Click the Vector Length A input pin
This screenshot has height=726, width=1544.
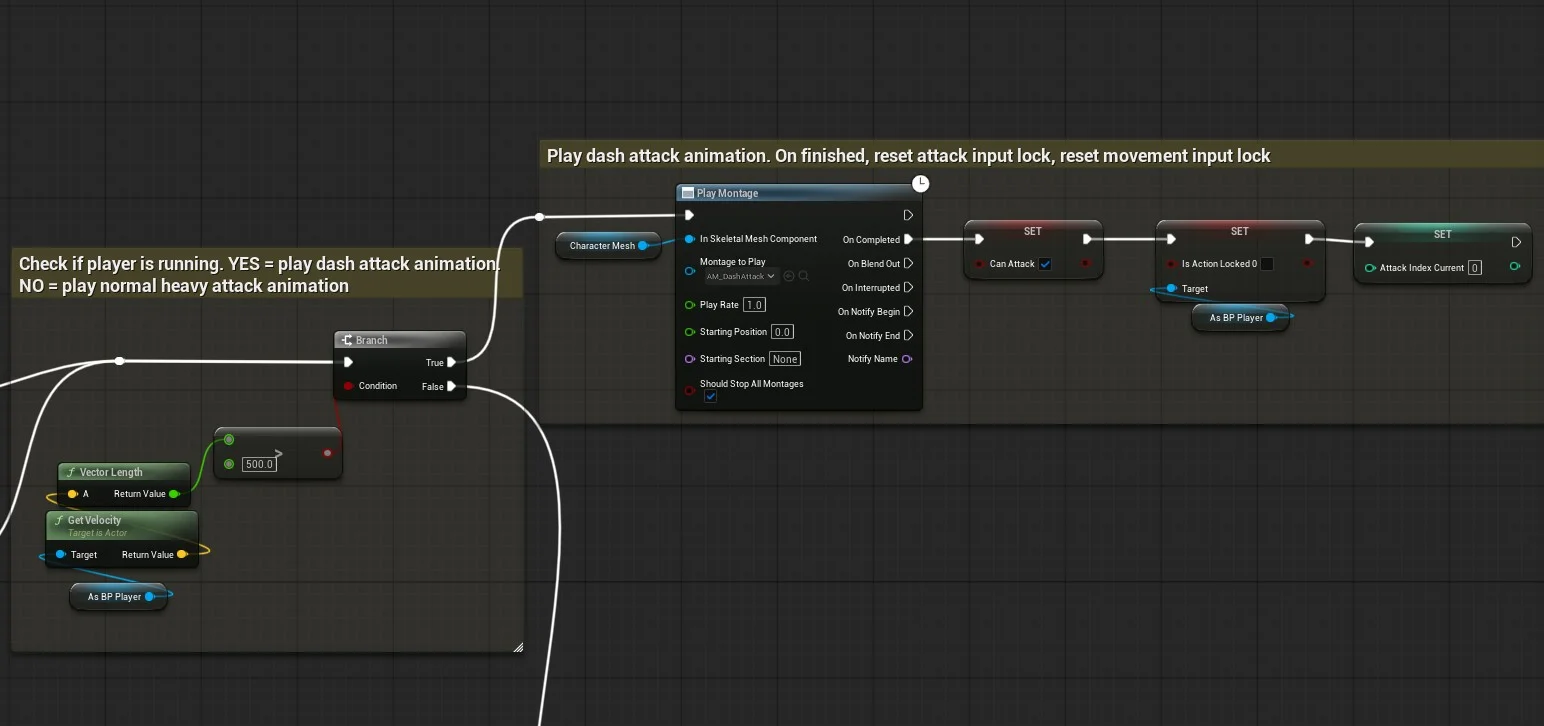click(72, 494)
